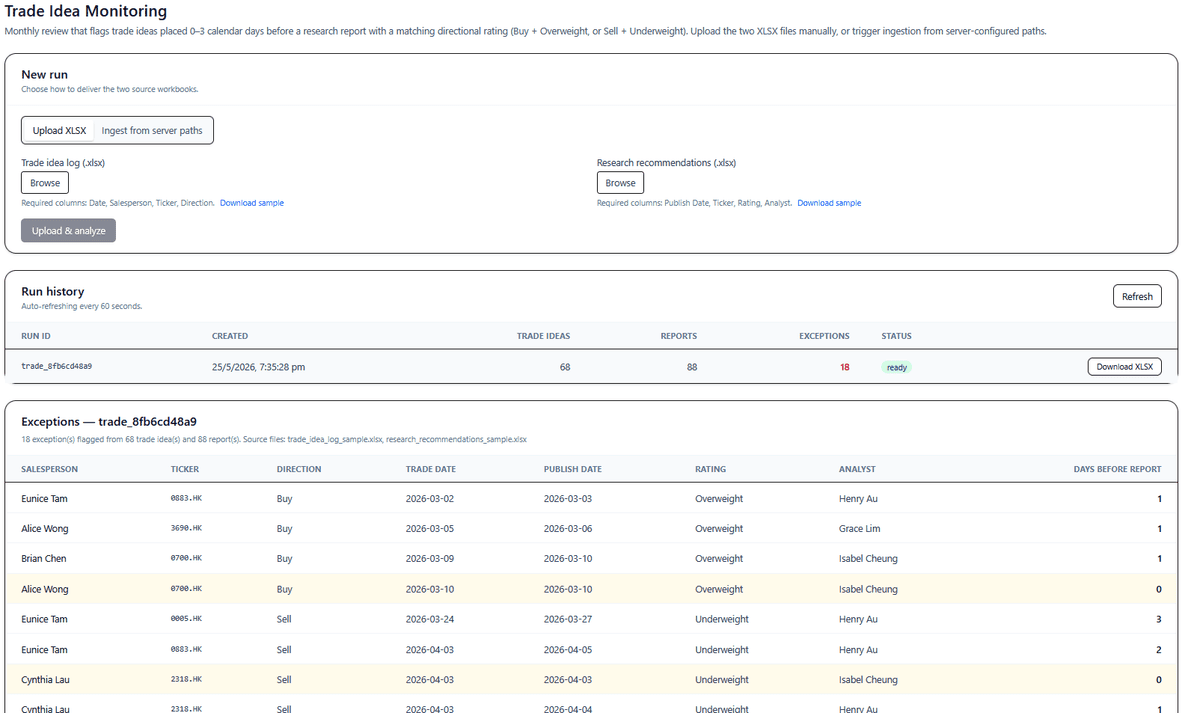Click the Analyst column header
The width and height of the screenshot is (1200, 713).
click(857, 469)
